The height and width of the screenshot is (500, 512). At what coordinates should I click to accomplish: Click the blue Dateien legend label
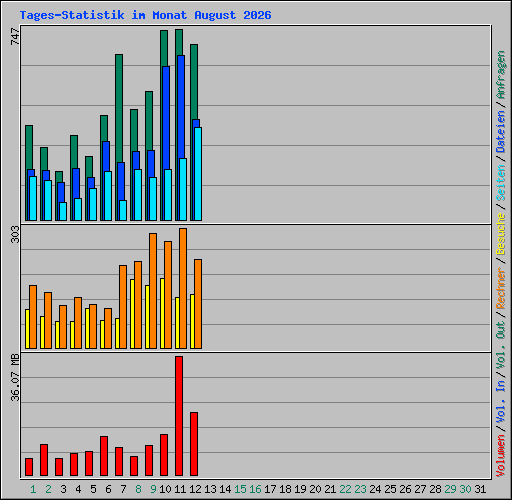pyautogui.click(x=501, y=132)
